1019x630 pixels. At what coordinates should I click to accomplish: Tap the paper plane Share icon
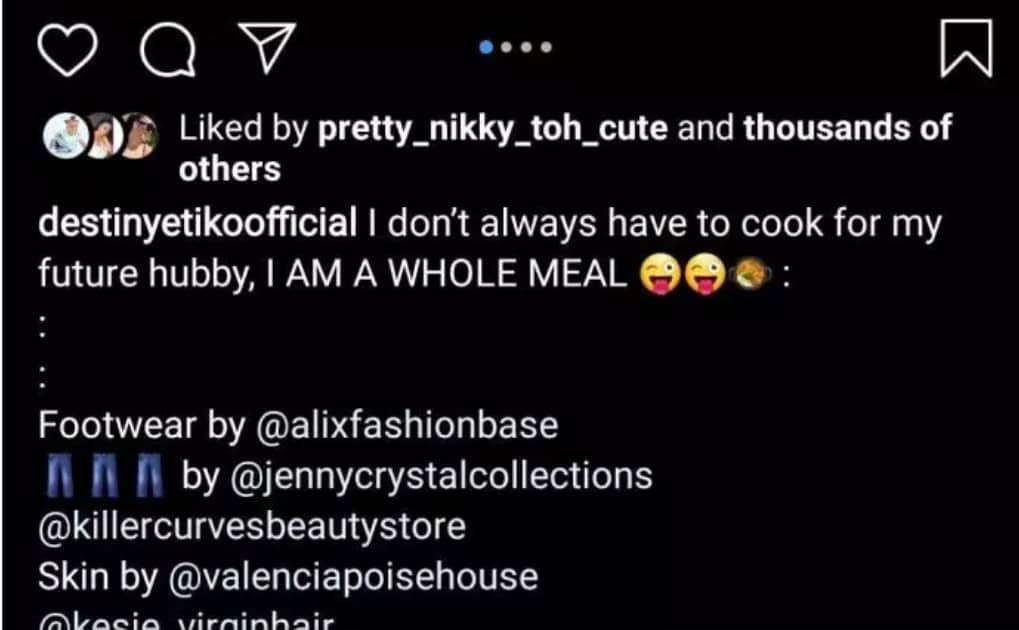coord(267,50)
